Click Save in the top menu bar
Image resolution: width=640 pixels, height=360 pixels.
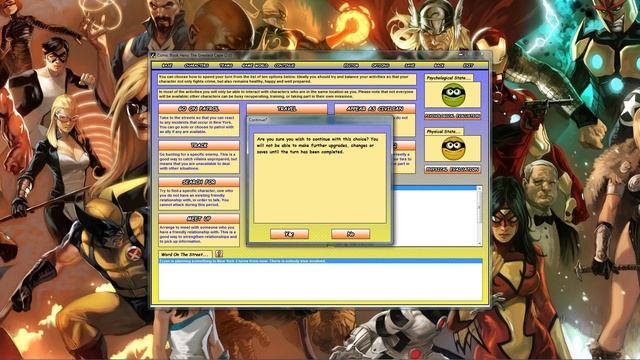[x=410, y=65]
